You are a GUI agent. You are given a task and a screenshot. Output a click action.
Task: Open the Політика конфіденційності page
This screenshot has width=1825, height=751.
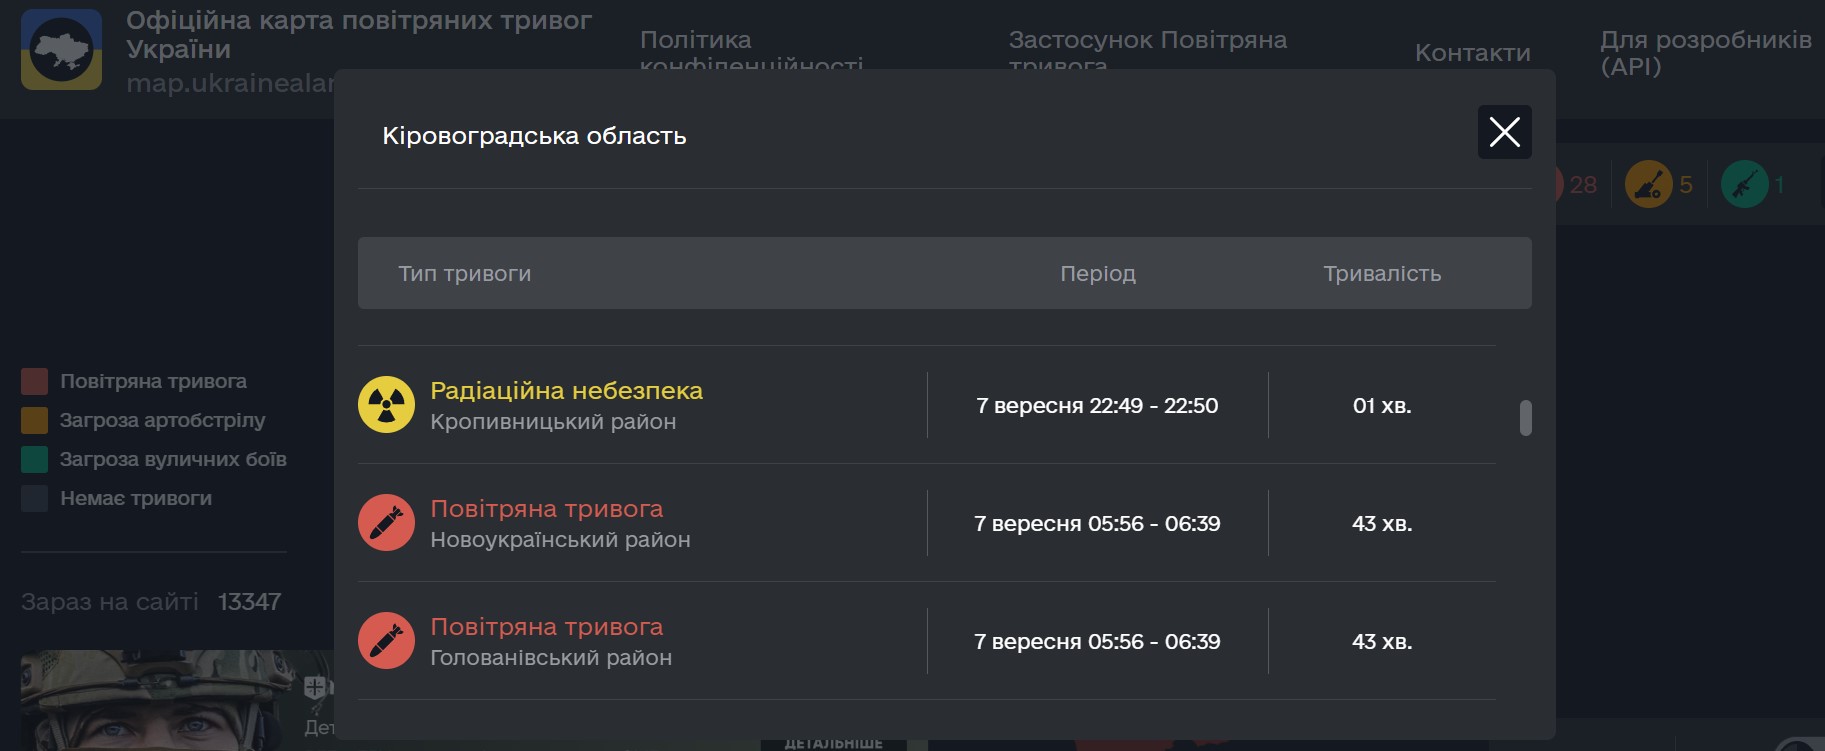tap(750, 40)
